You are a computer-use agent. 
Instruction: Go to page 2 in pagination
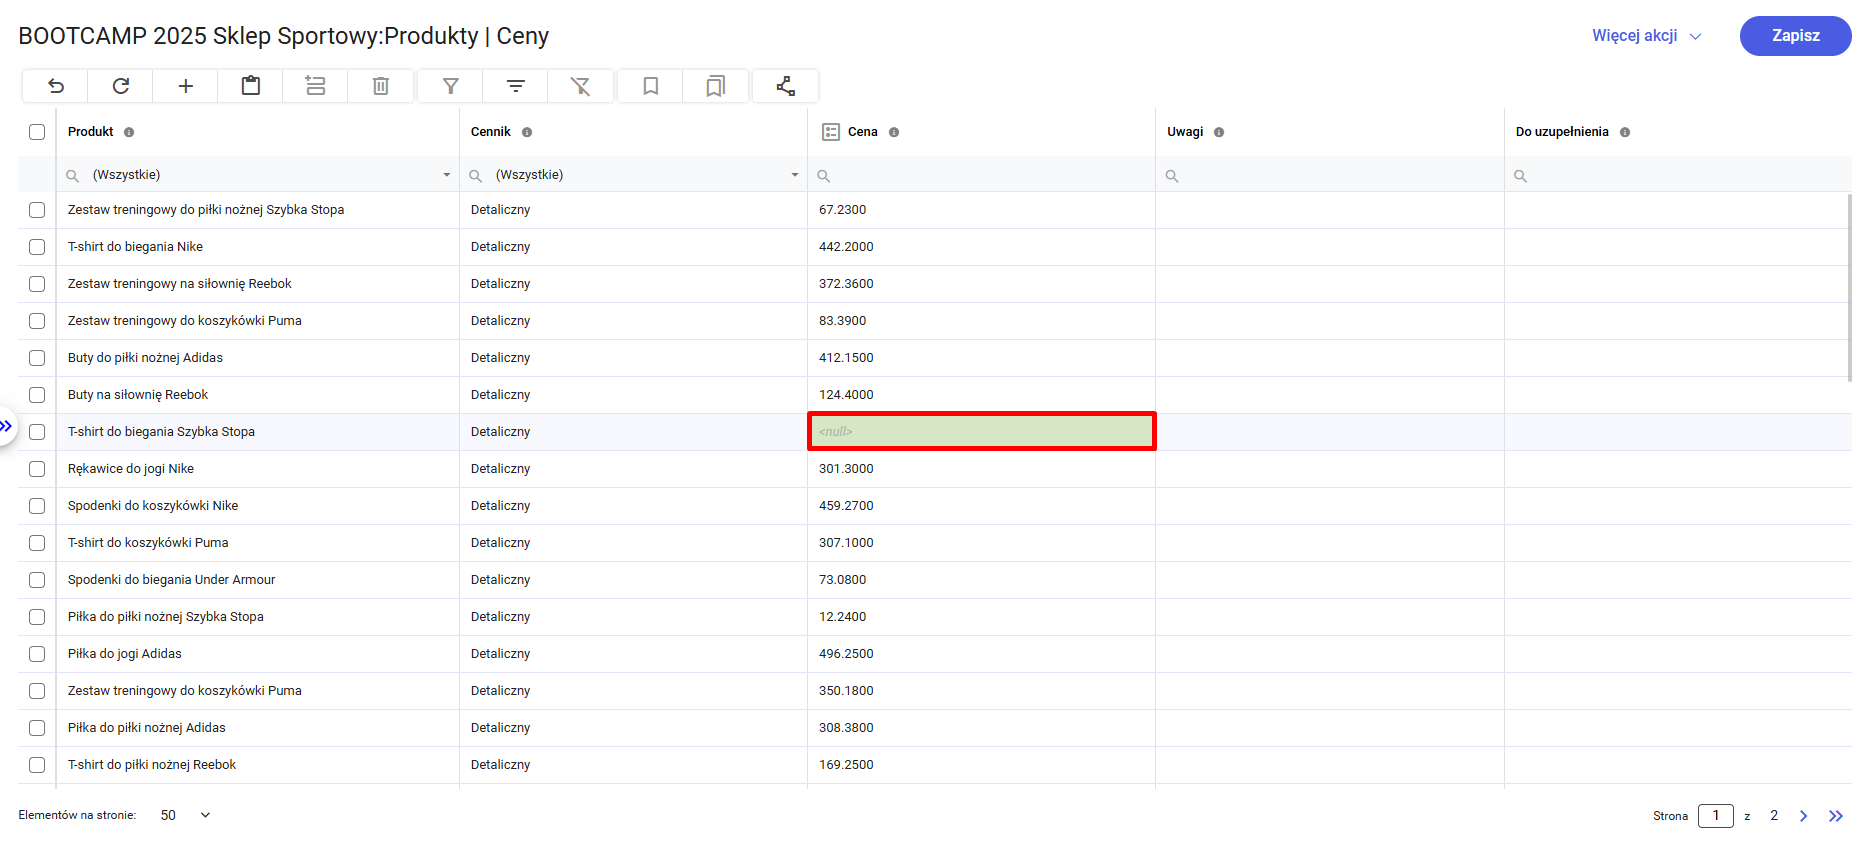(1774, 815)
